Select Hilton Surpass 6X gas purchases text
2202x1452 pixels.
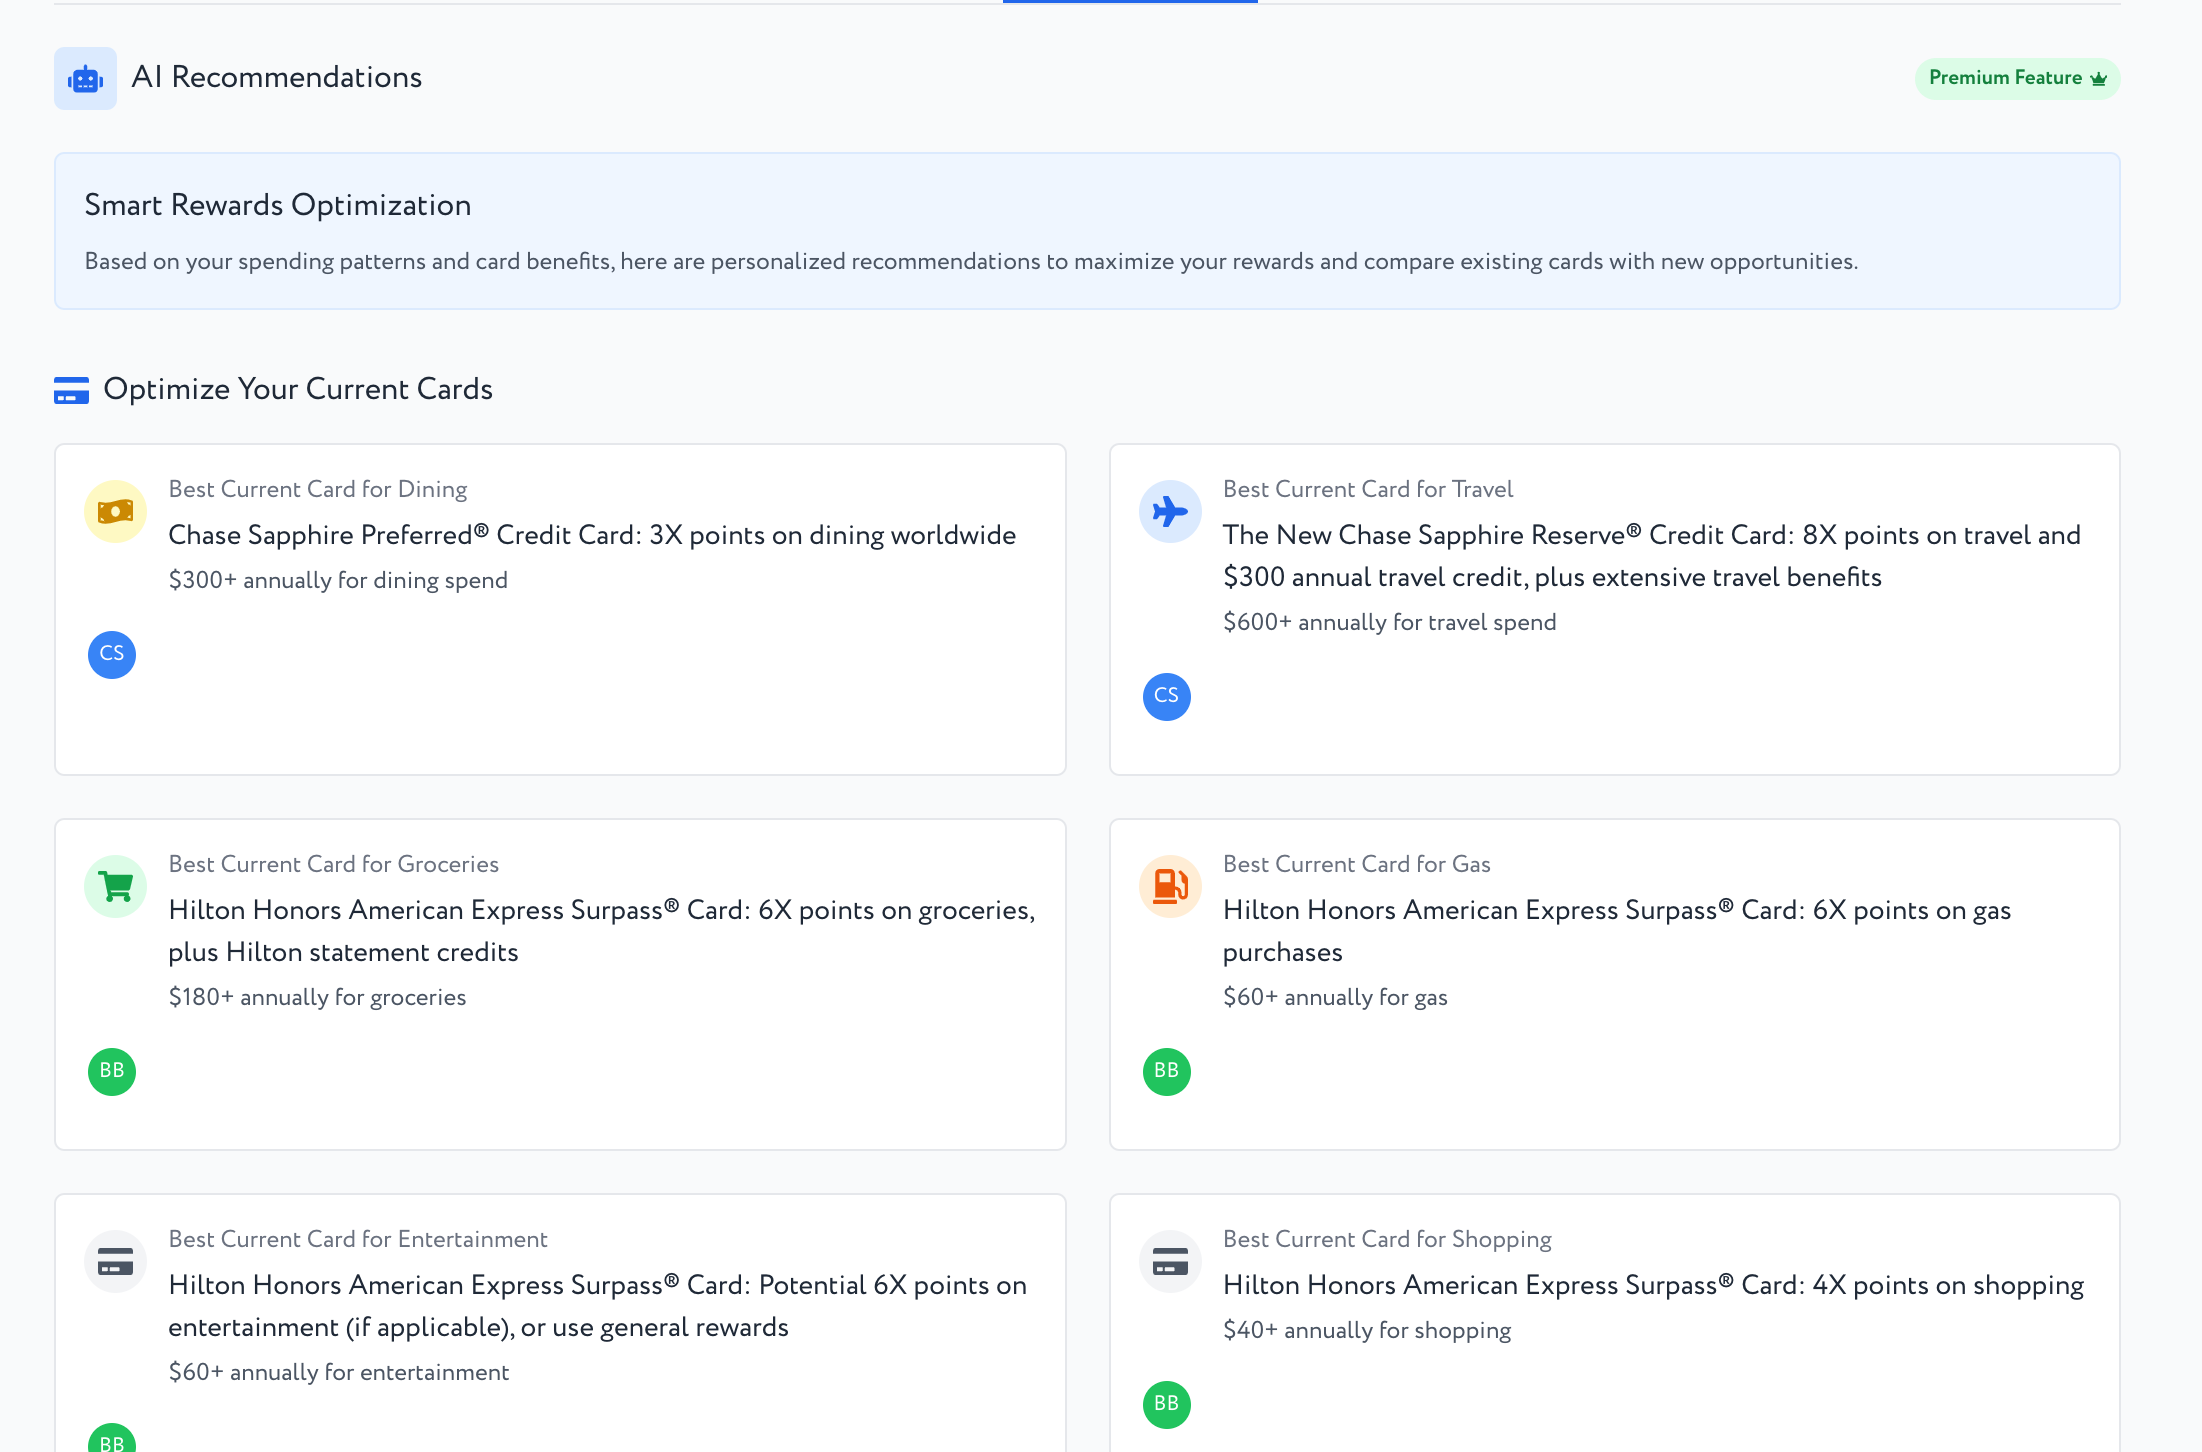coord(1616,930)
